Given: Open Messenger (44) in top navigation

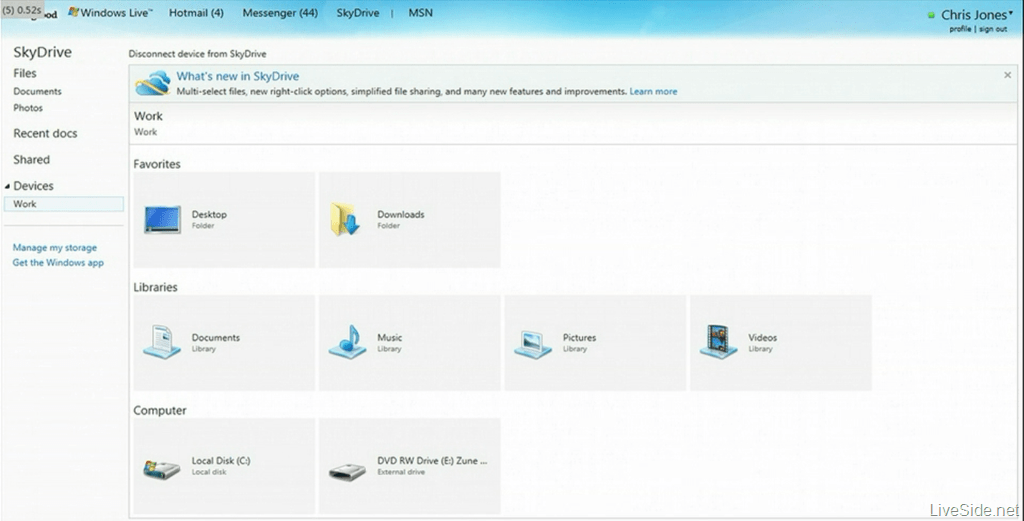Looking at the screenshot, I should pyautogui.click(x=280, y=12).
